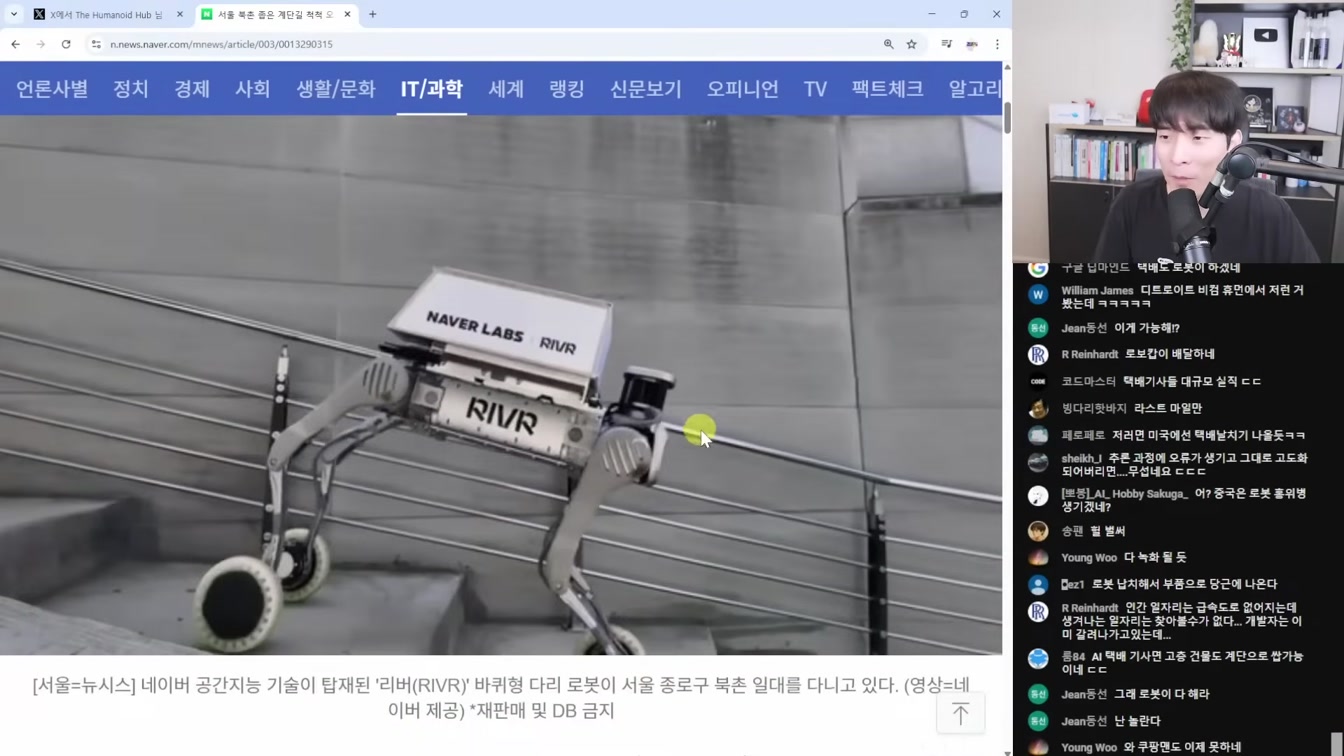Viewport: 1344px width, 756px height.
Task: Open the 언론사별 news category
Action: [52, 89]
